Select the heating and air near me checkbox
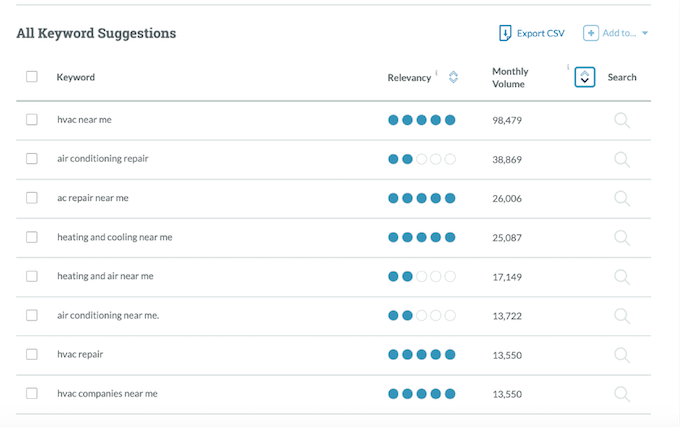Viewport: 680px width, 427px height. pos(32,276)
